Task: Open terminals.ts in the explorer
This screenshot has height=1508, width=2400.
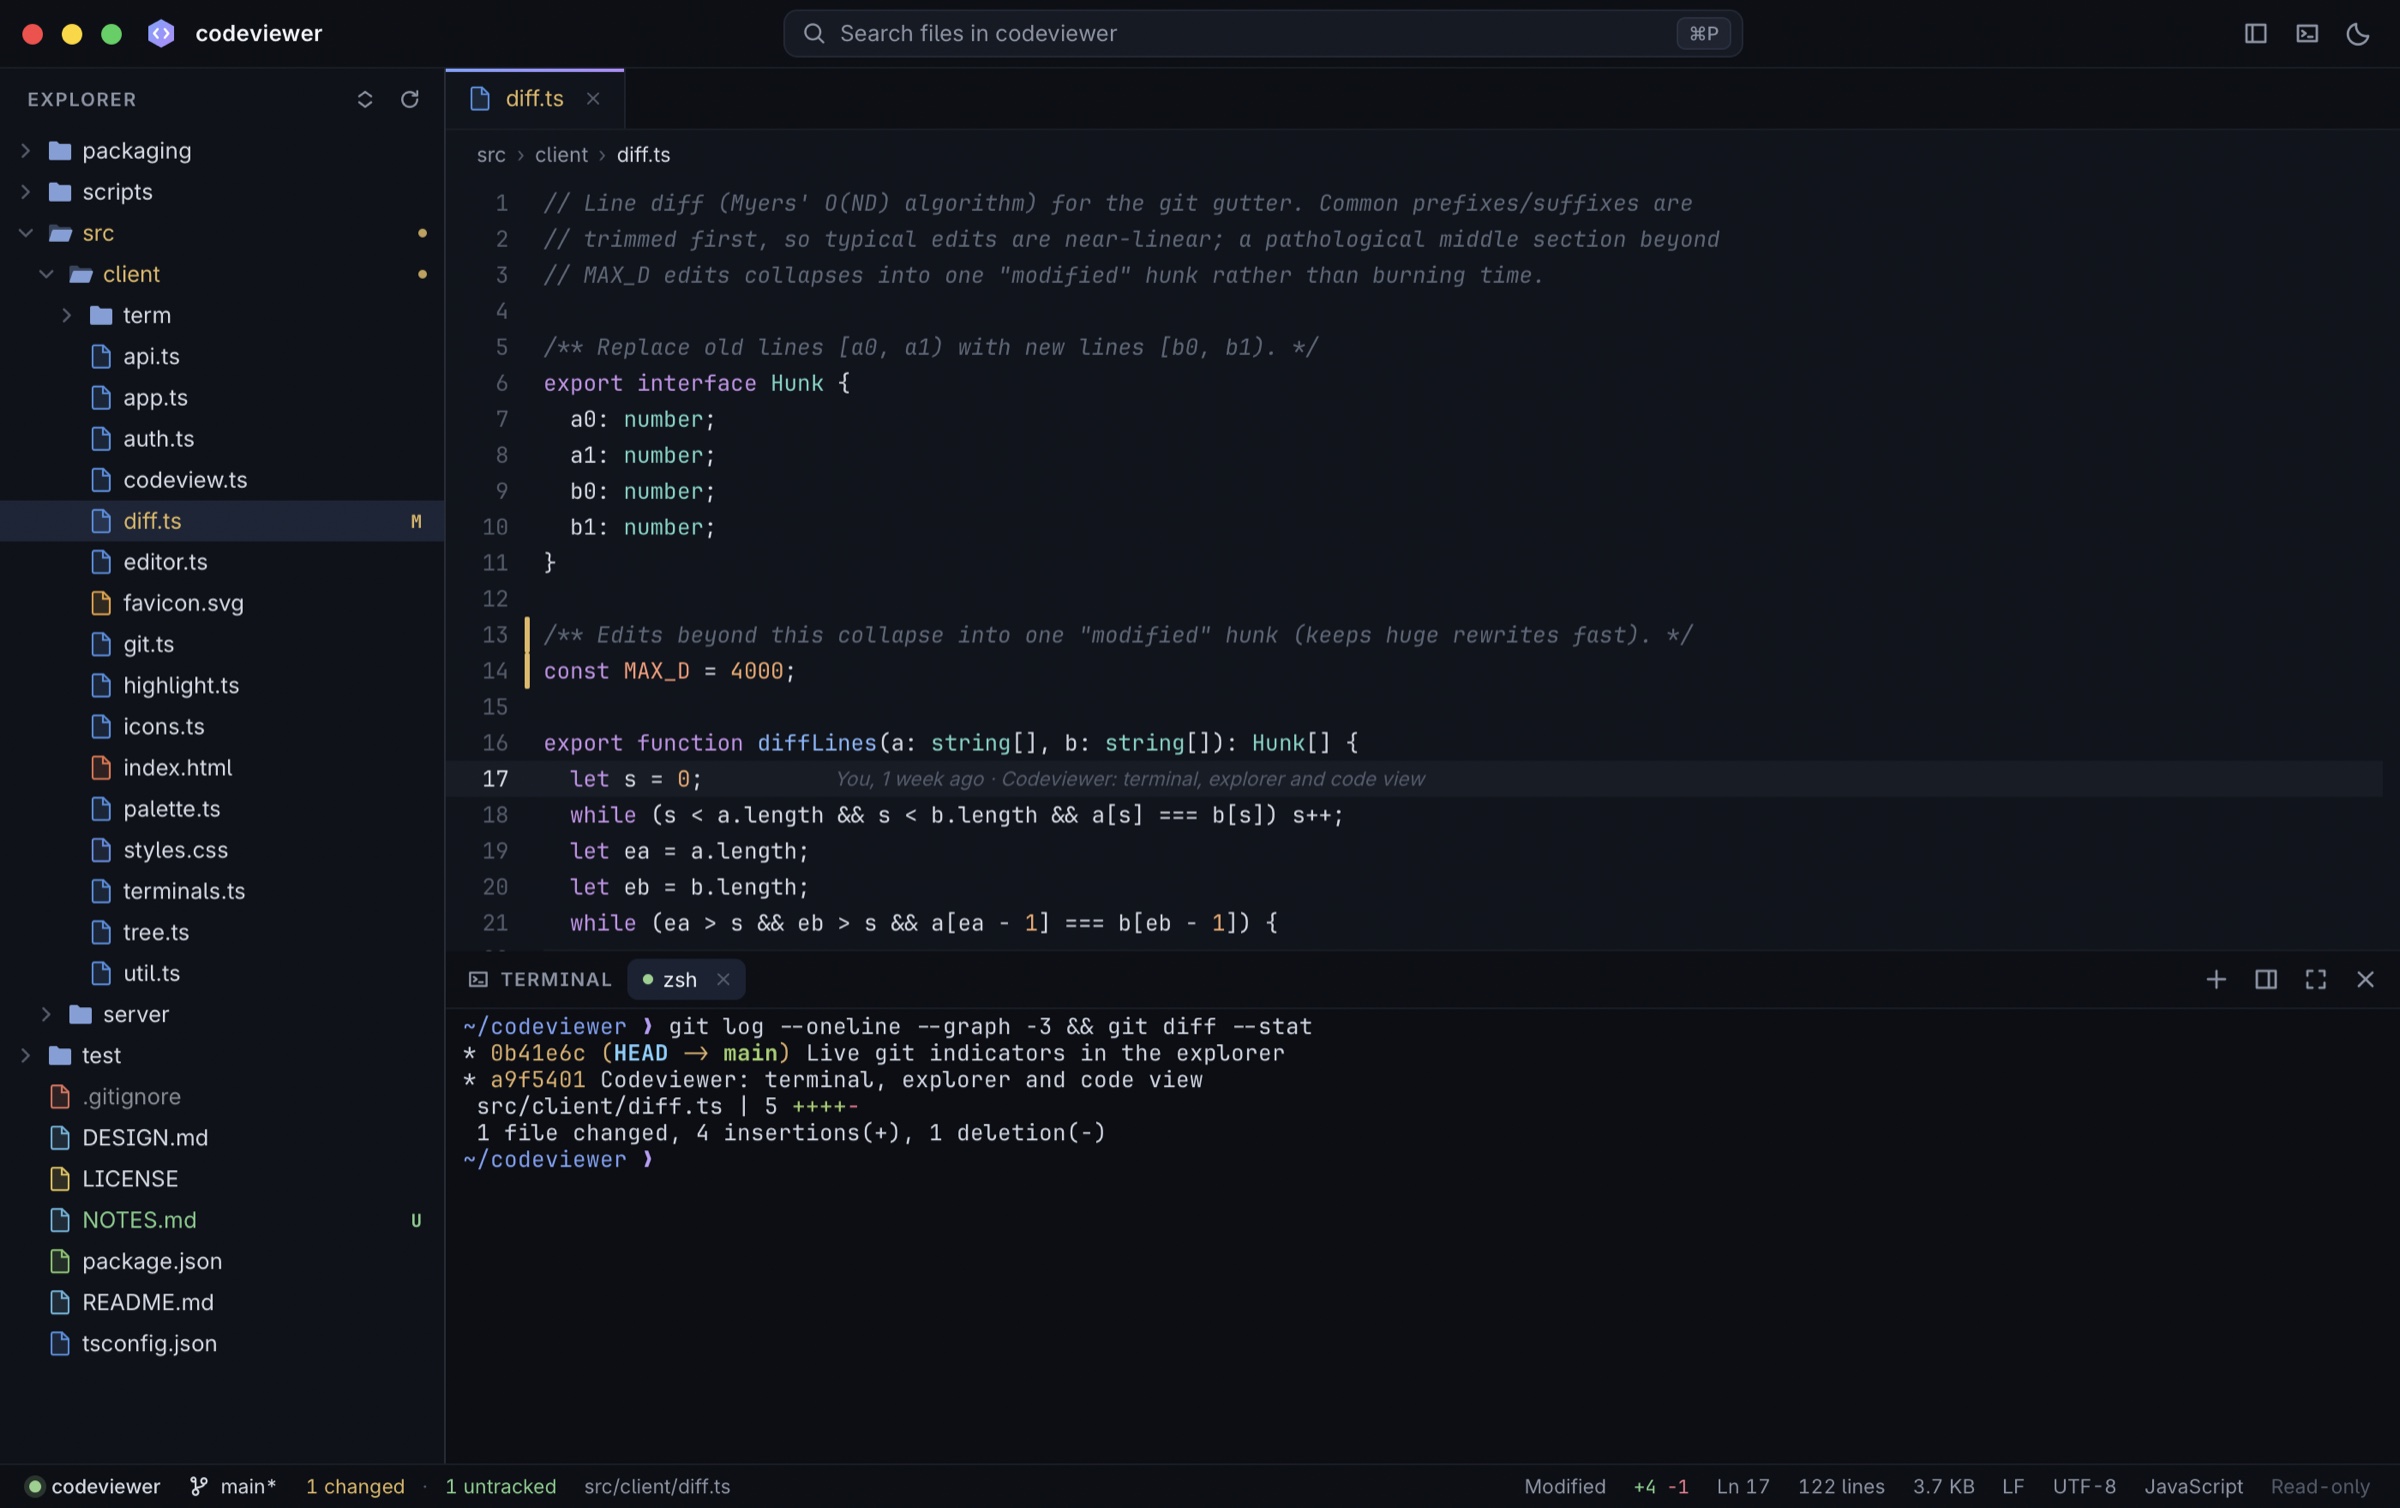Action: 222,890
